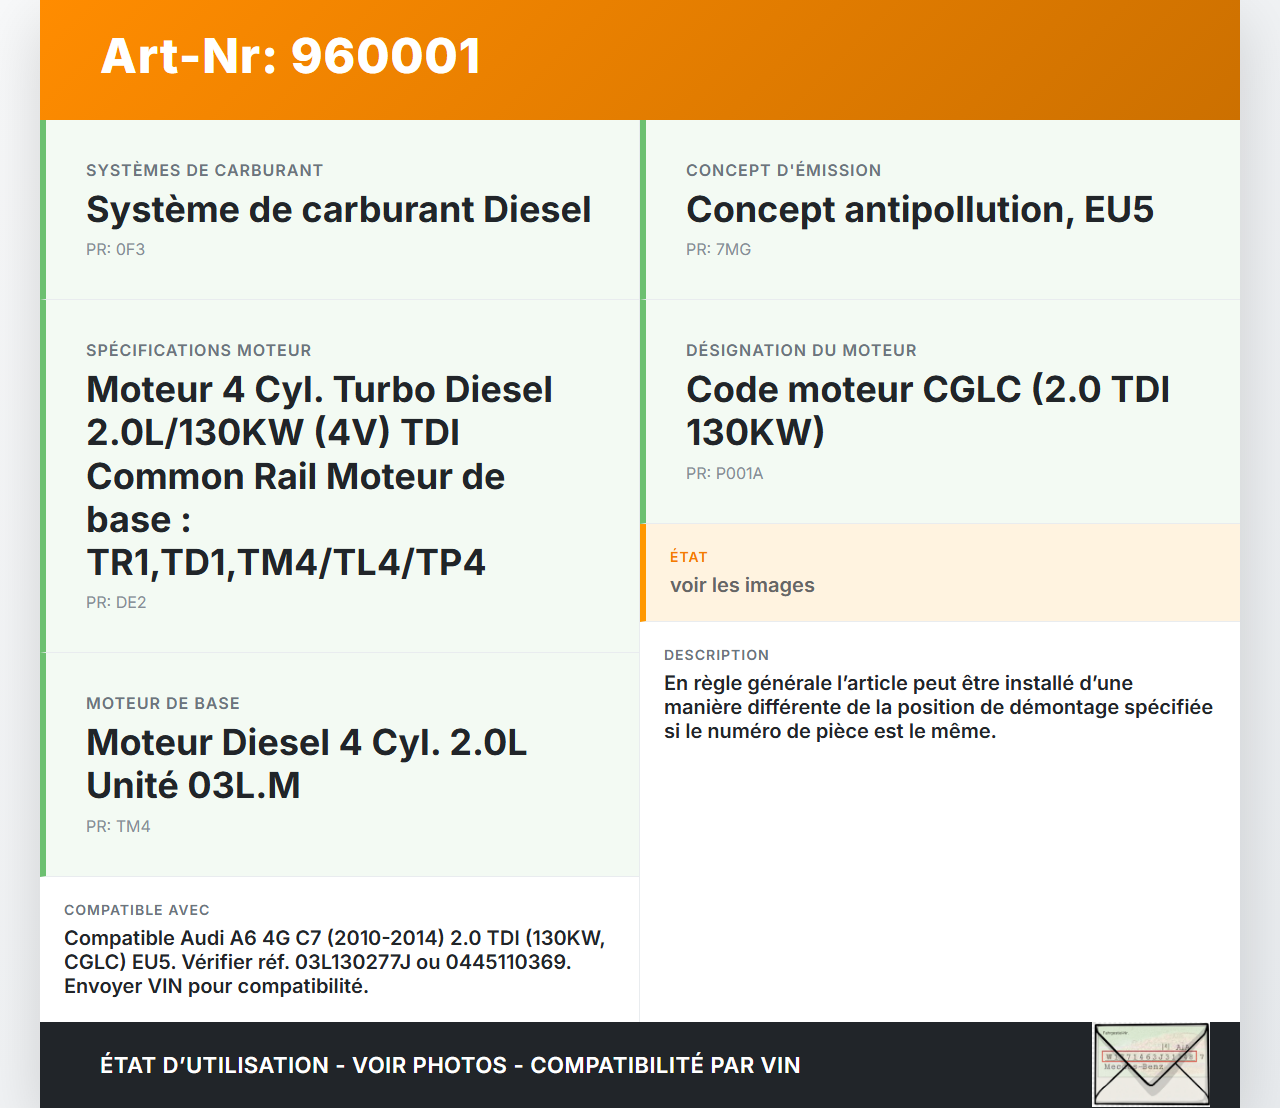Click the PR: 0F3 code
The image size is (1280, 1108).
pos(115,250)
